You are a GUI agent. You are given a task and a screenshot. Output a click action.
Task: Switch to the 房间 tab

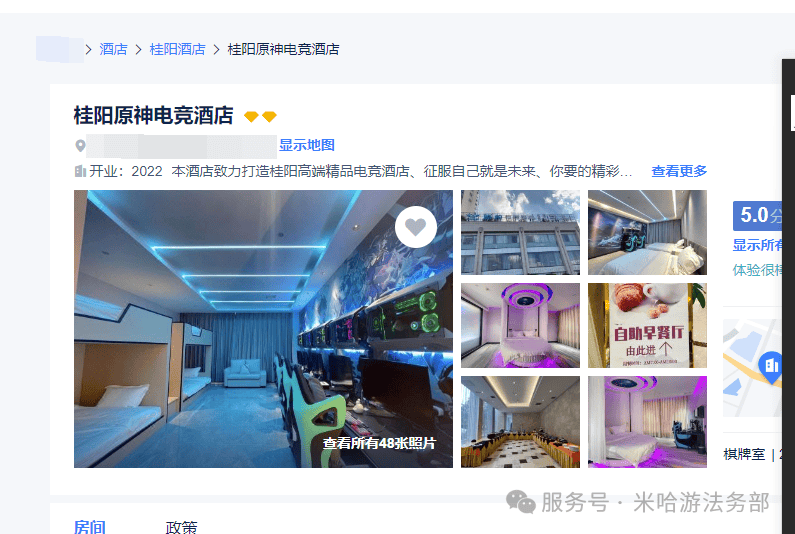[90, 527]
